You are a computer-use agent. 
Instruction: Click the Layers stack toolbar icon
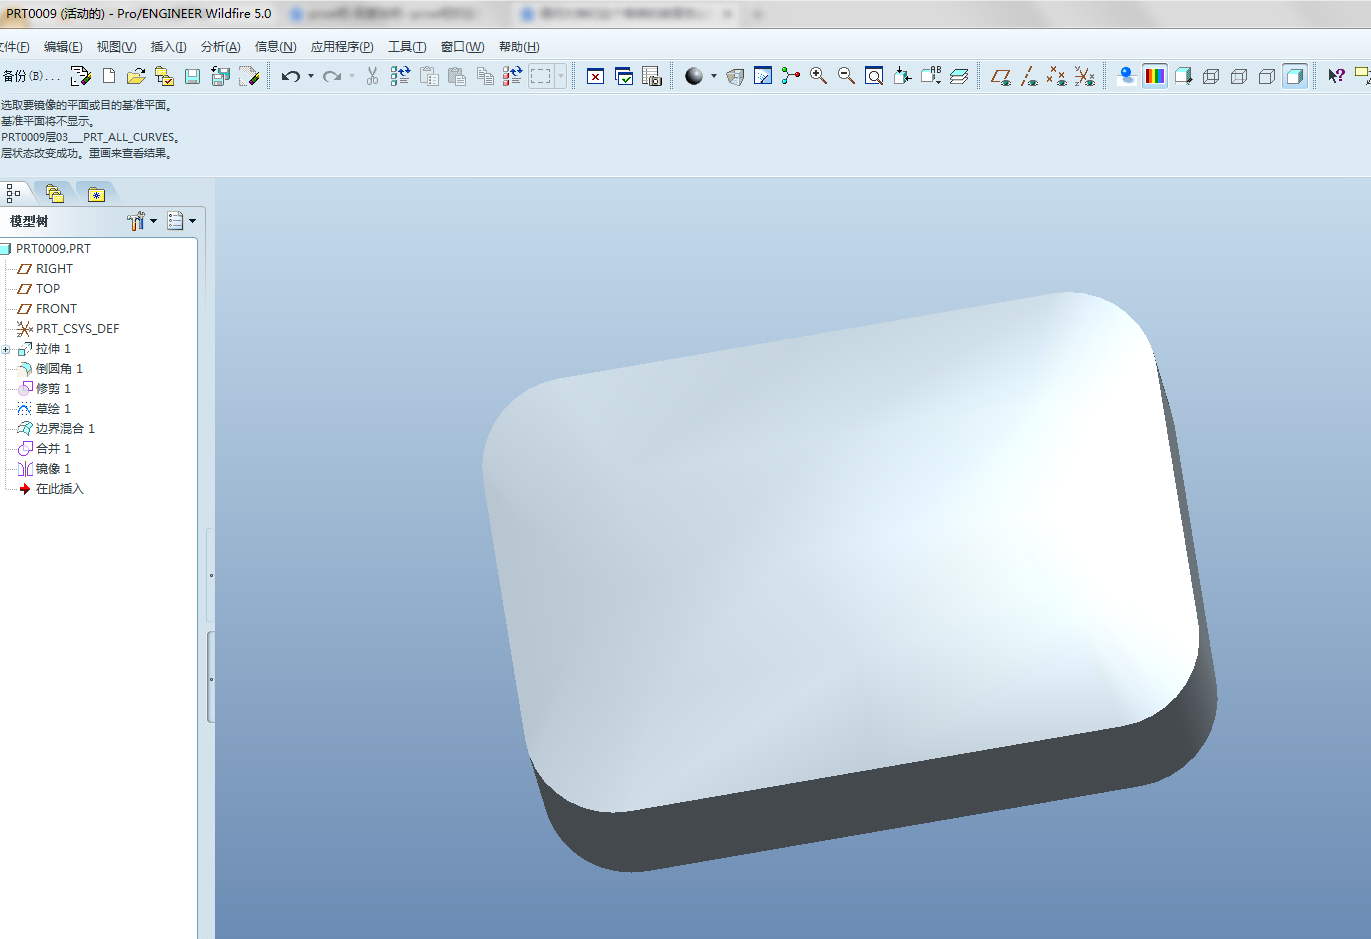(x=959, y=76)
